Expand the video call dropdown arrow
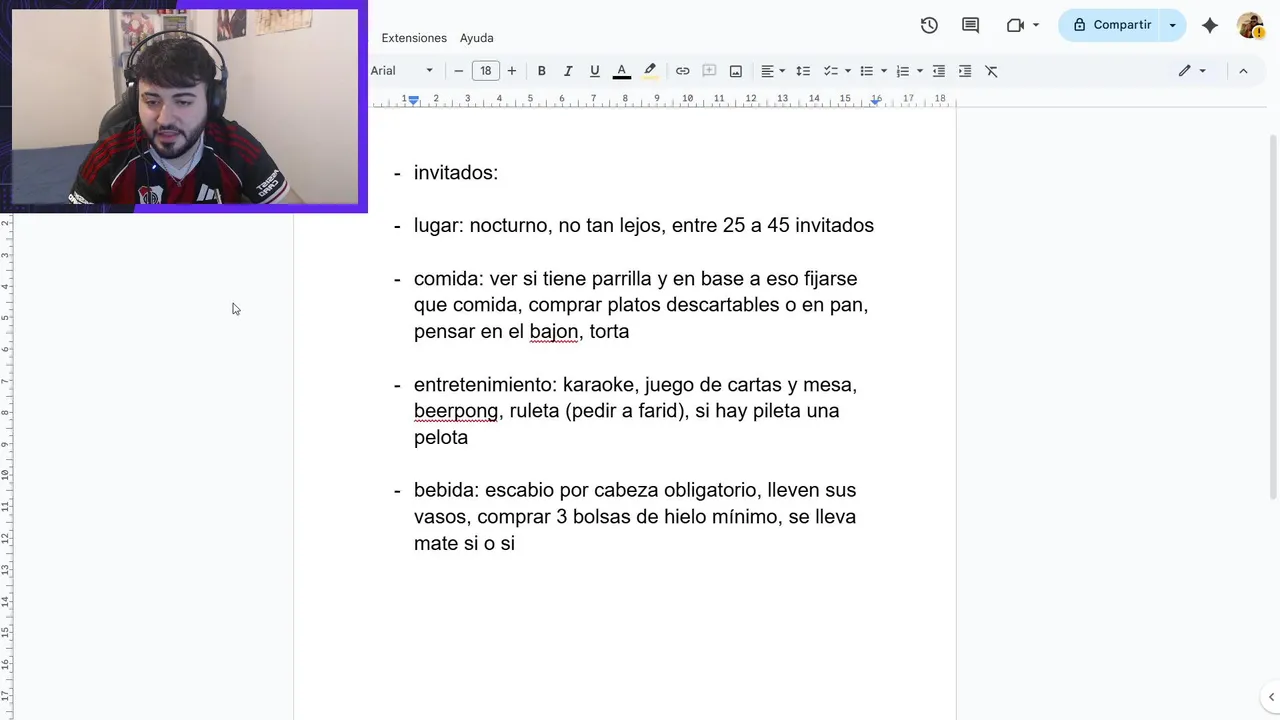Screen dimensions: 1280x720 pyautogui.click(x=1036, y=25)
